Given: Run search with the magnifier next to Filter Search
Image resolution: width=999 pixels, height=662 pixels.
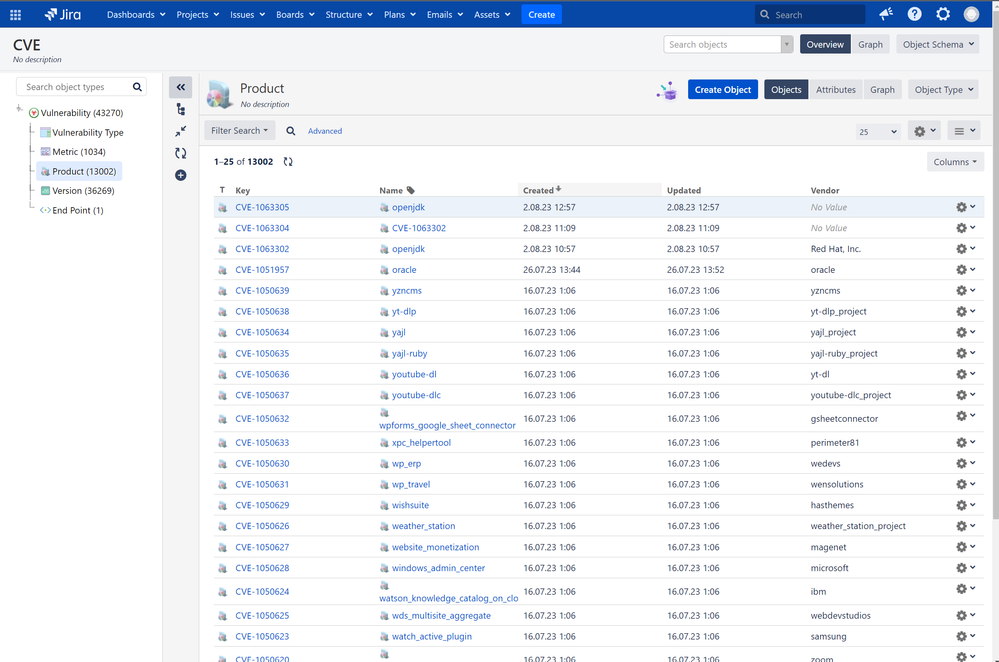Looking at the screenshot, I should click(291, 131).
